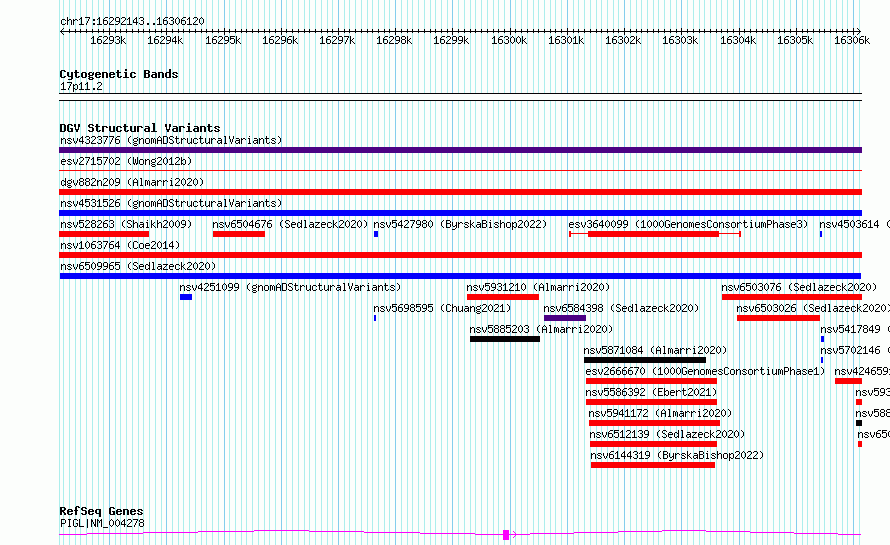Select blue bar of nsv6509965
The width and height of the screenshot is (890, 545).
click(460, 276)
